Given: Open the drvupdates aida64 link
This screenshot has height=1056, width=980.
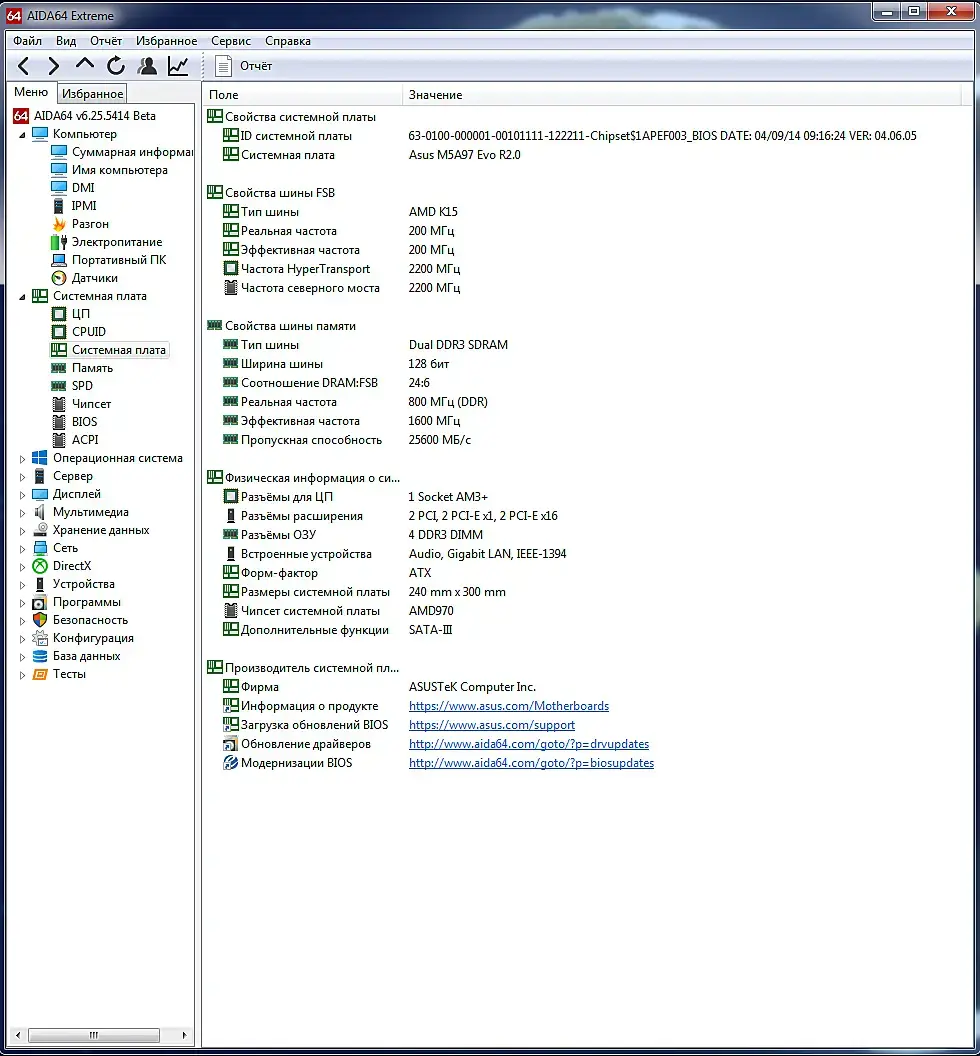Looking at the screenshot, I should click(x=529, y=744).
